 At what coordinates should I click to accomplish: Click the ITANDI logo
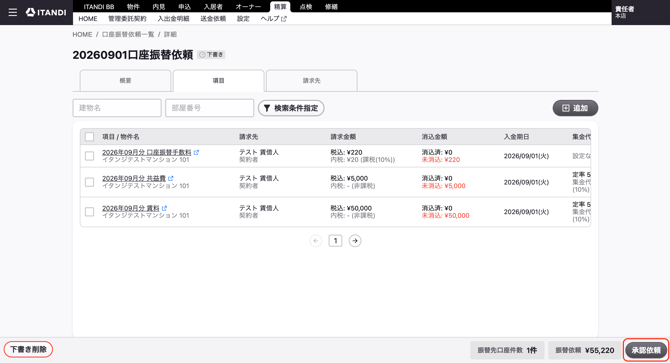pos(46,12)
